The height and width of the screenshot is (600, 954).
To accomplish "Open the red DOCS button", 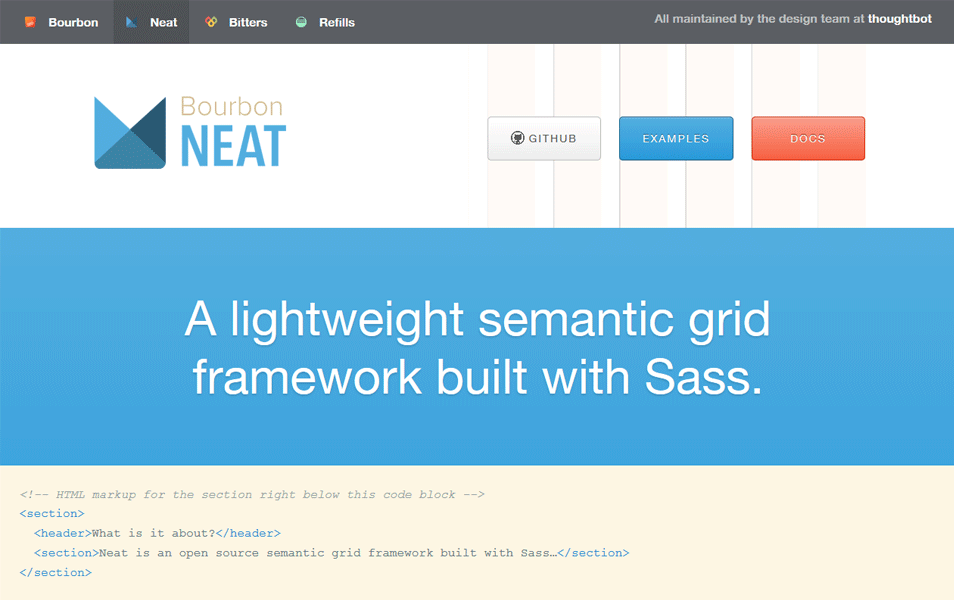I will [x=808, y=138].
